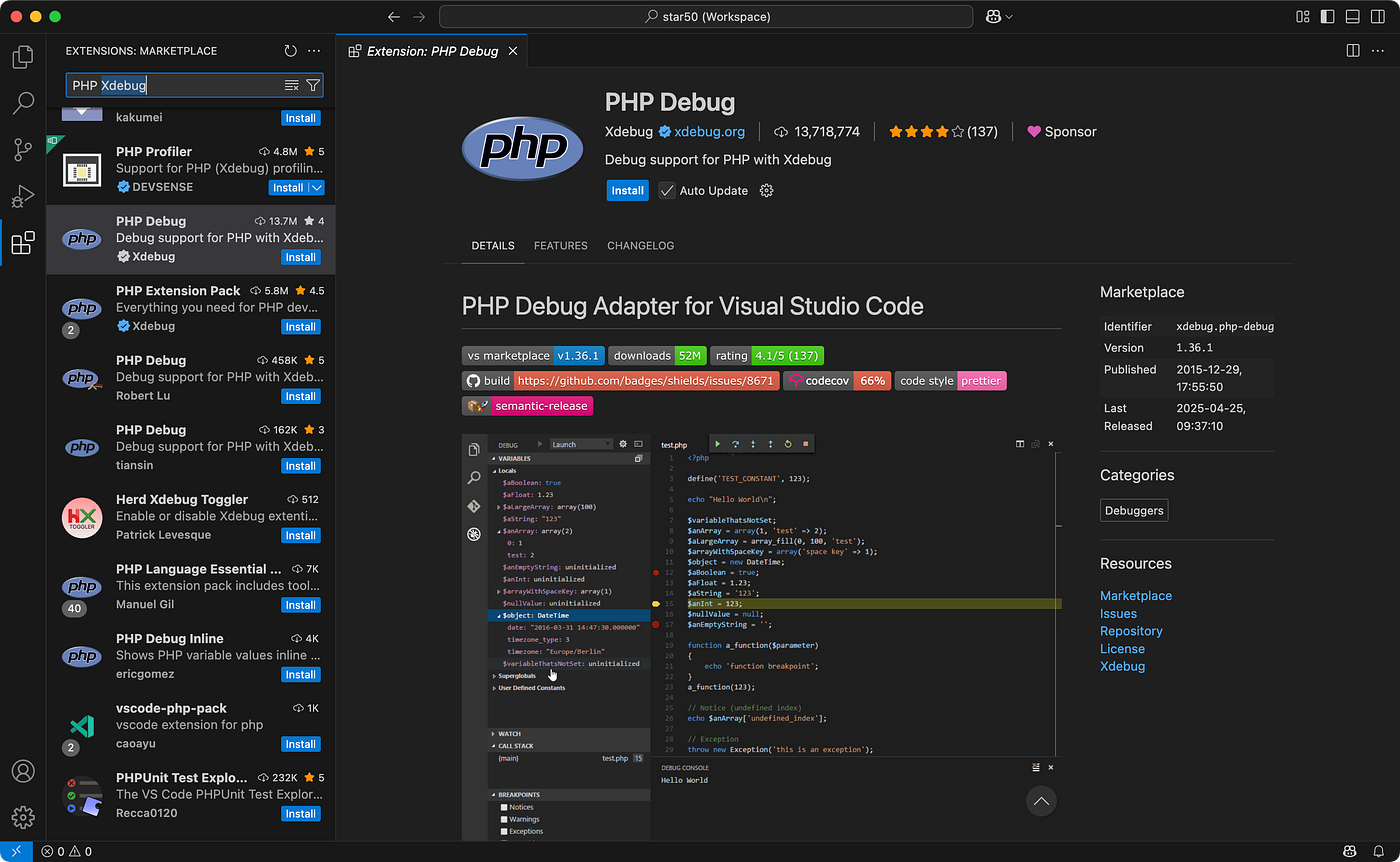Click the codecov 66% badge
Viewport: 1400px width, 862px height.
837,381
